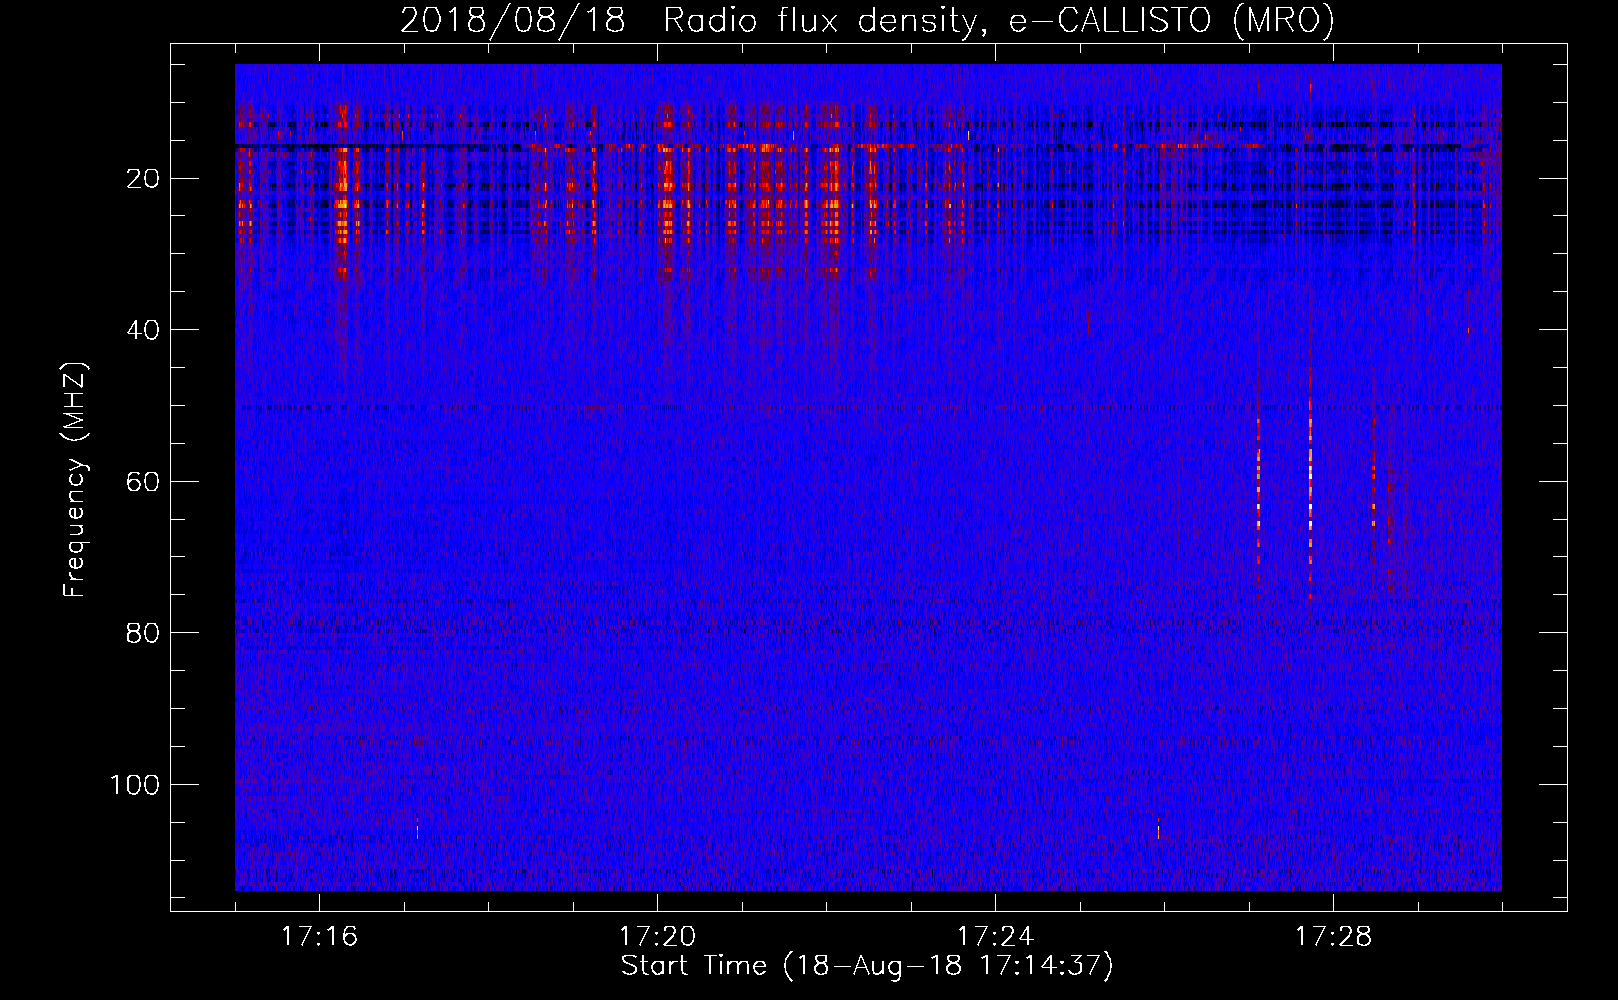Click the '100' frequency tick label
Image resolution: width=1618 pixels, height=1000 pixels.
[135, 785]
